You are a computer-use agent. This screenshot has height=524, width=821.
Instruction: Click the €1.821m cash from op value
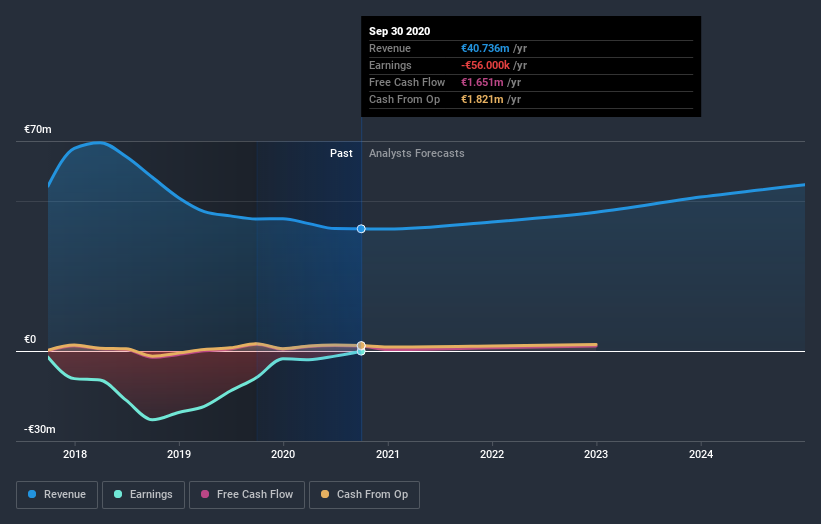pos(482,99)
